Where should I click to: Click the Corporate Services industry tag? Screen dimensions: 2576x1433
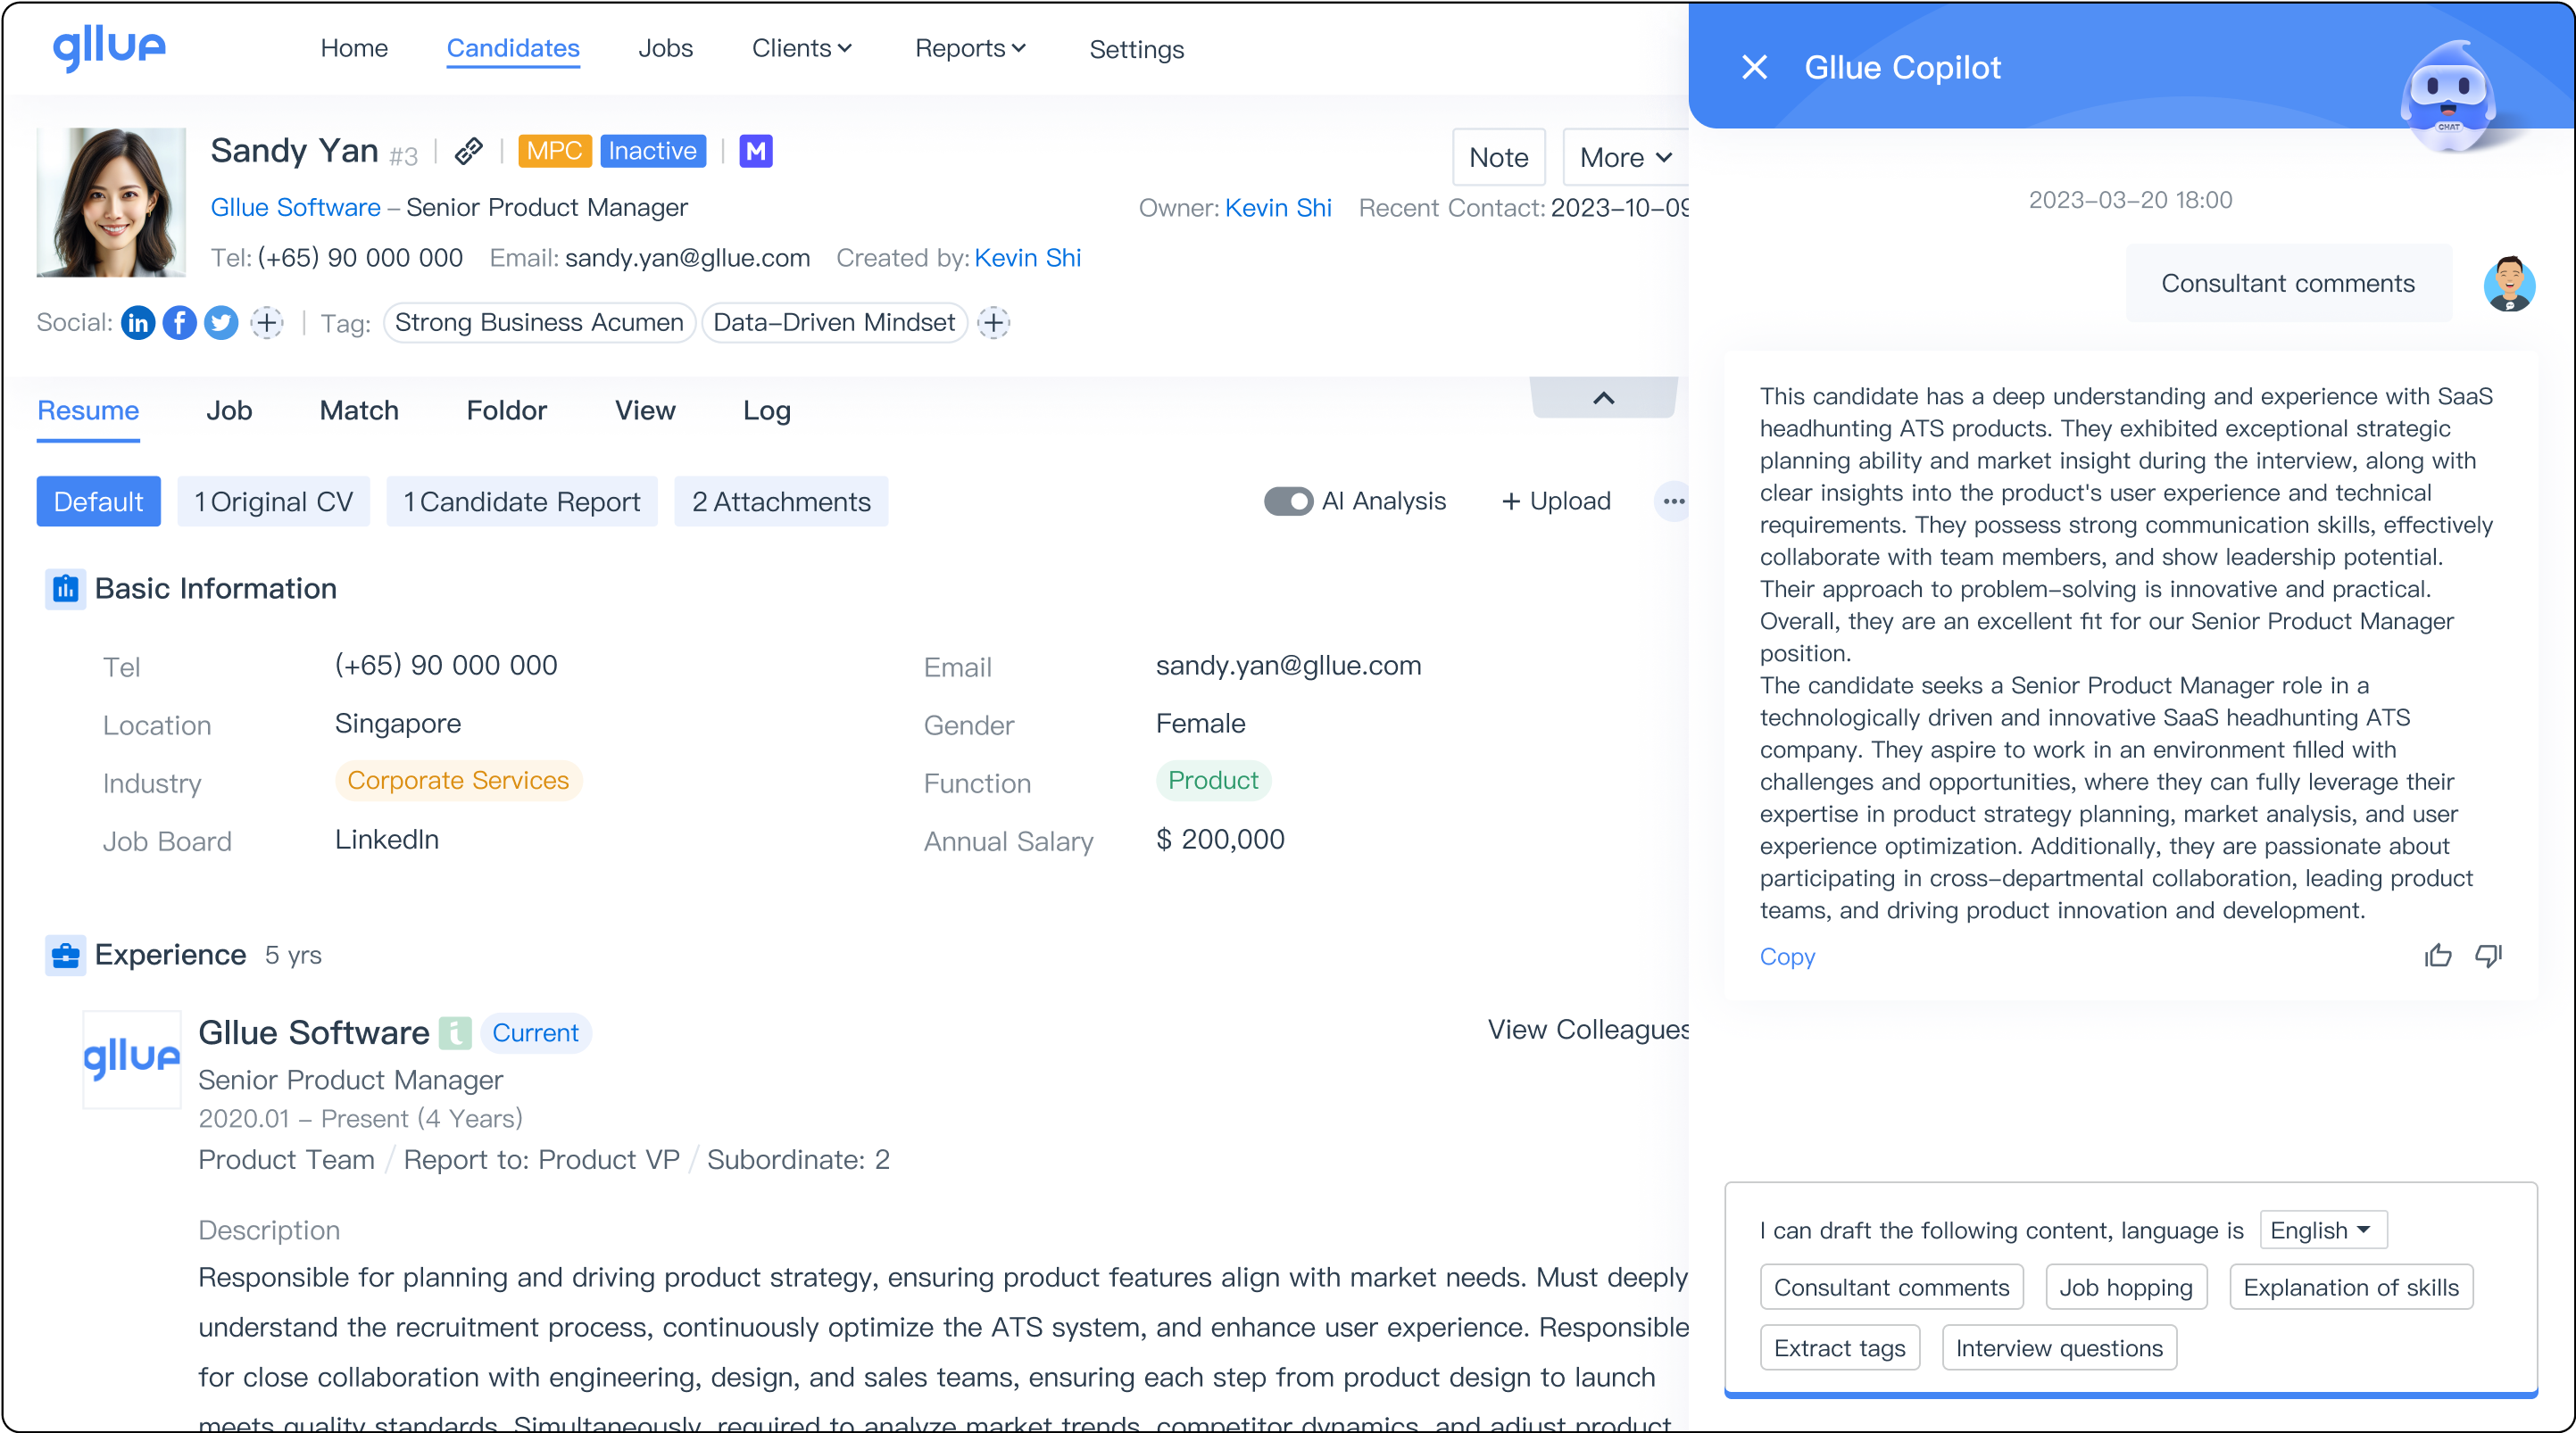458,781
